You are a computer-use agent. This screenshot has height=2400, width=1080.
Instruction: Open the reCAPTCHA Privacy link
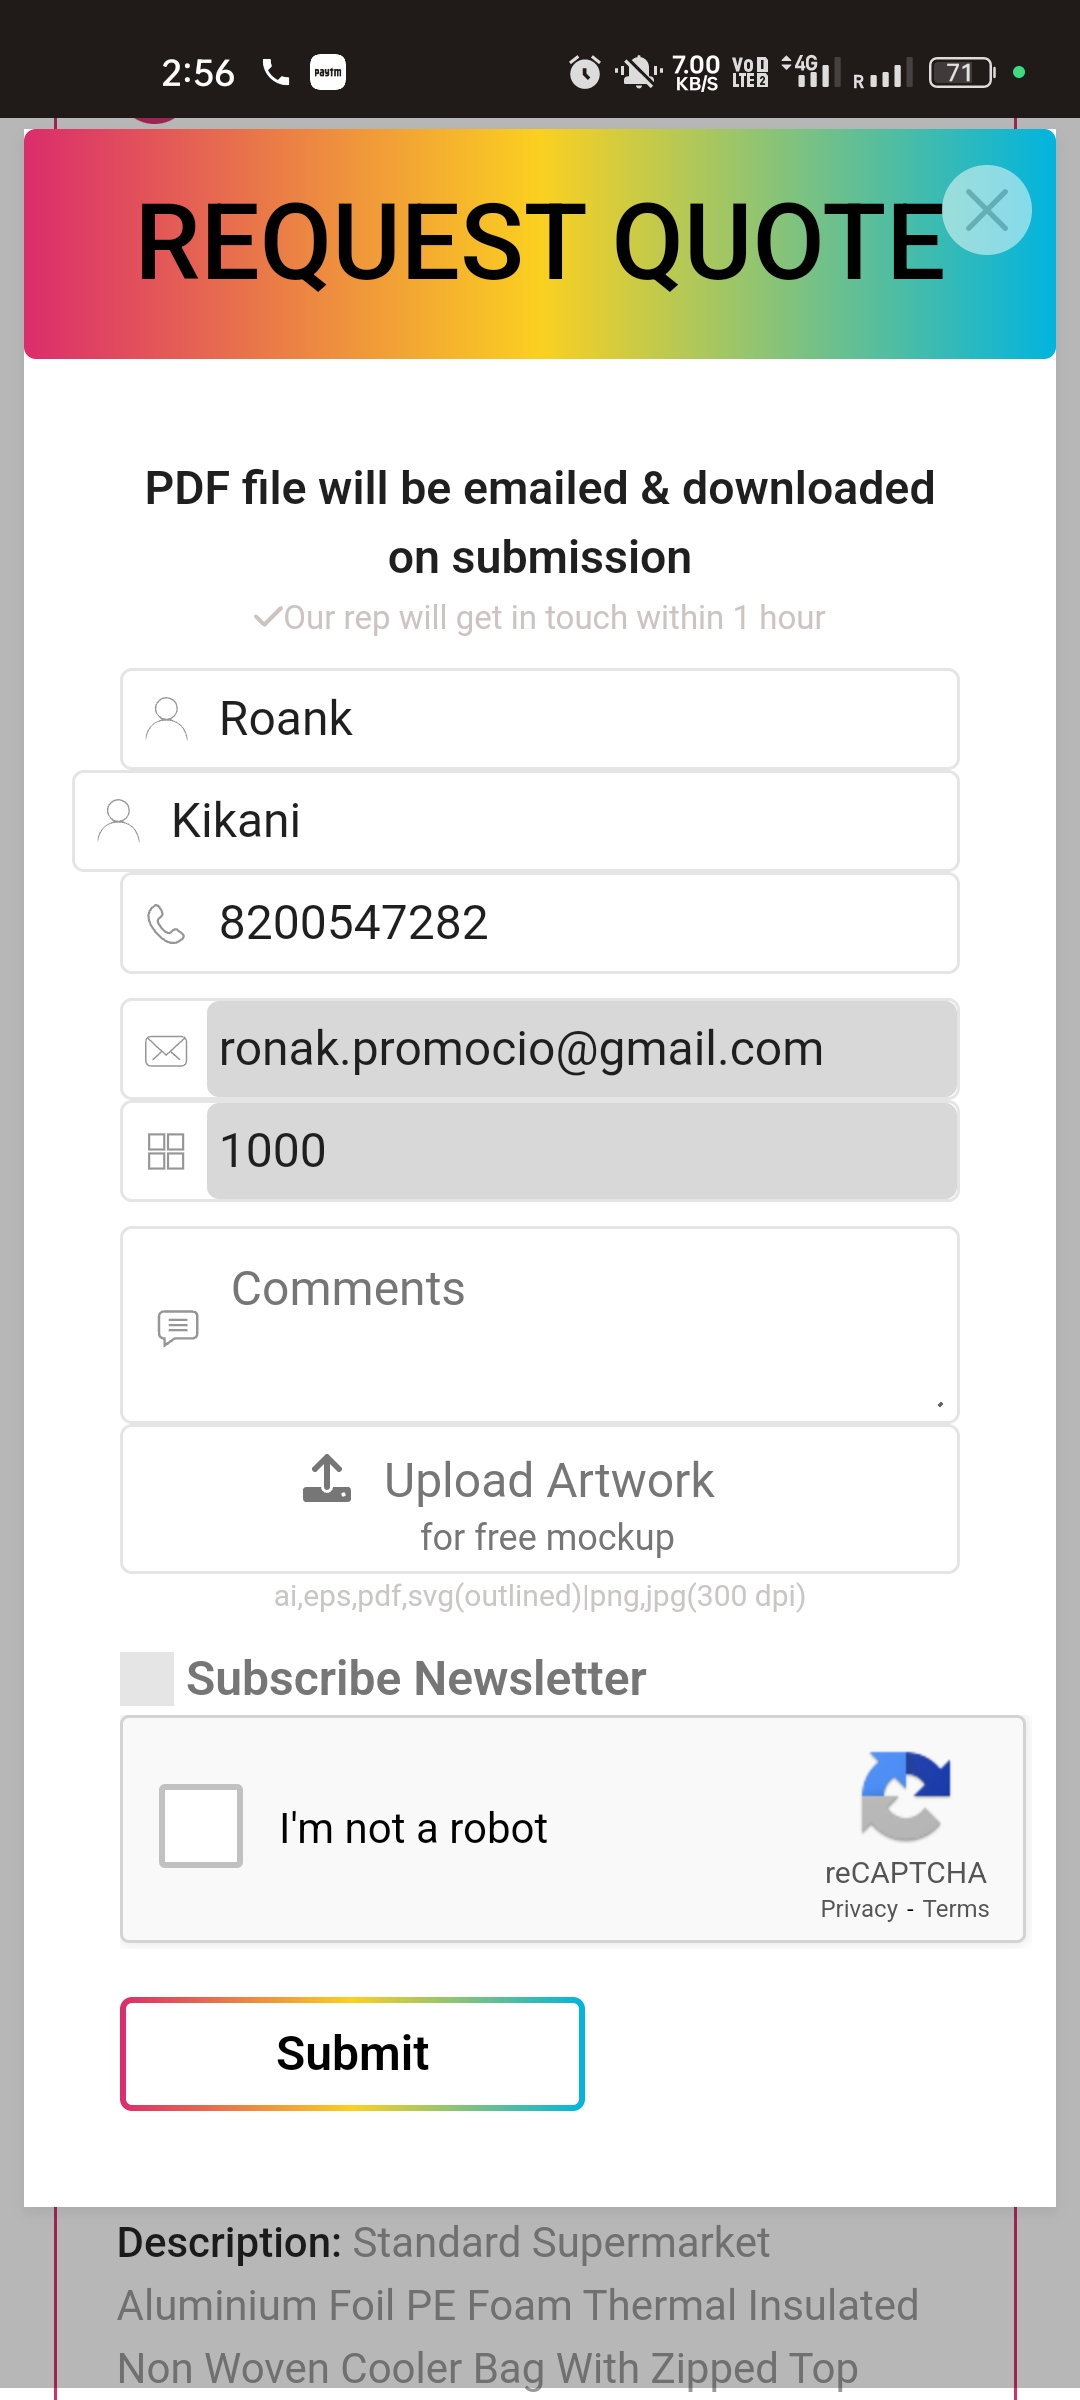click(x=859, y=1909)
